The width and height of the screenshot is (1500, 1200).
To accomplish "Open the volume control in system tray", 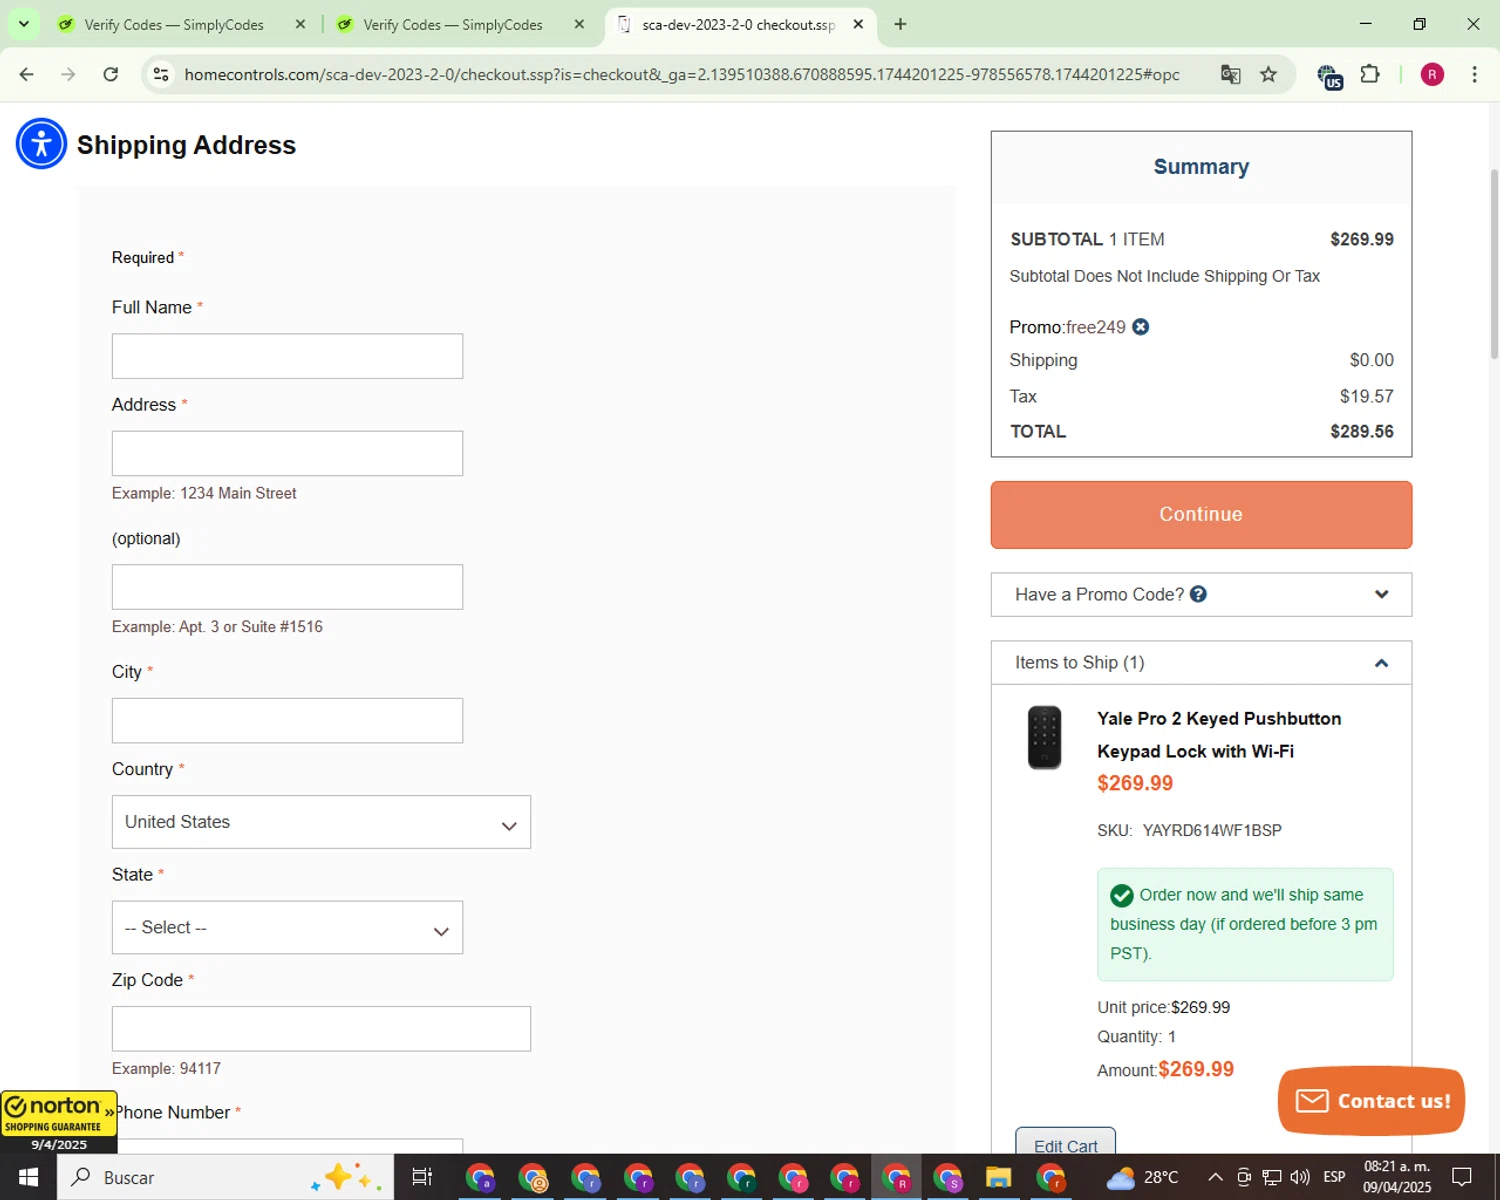I will (x=1300, y=1177).
